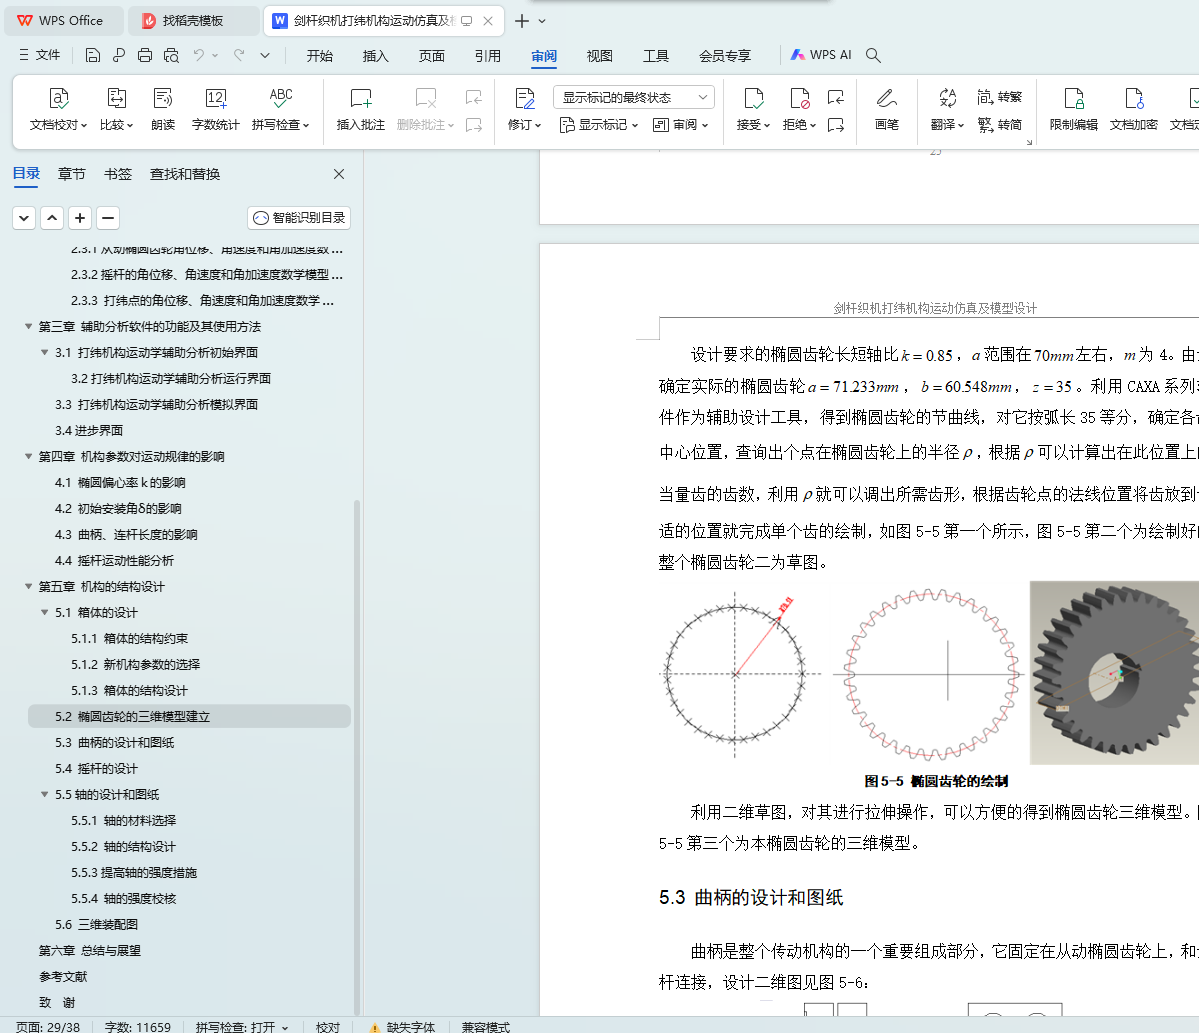The height and width of the screenshot is (1033, 1199).
Task: Click the 接受 accept change icon
Action: [x=753, y=99]
